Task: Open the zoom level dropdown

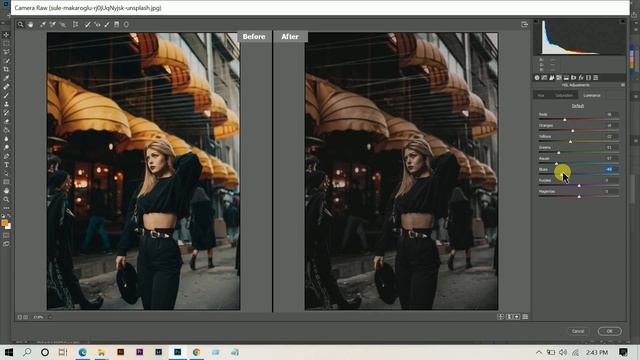Action: pos(50,317)
